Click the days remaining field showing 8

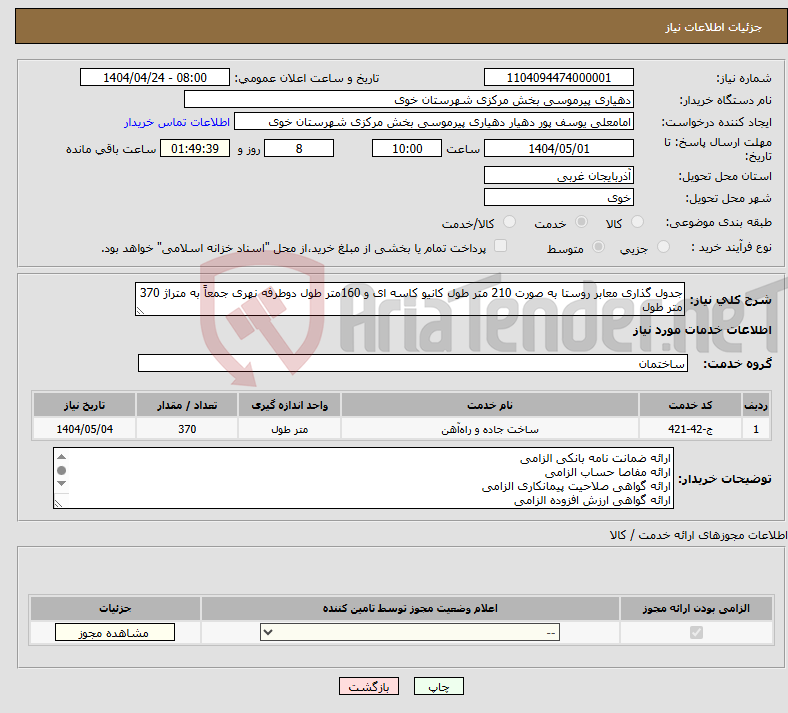[x=299, y=148]
